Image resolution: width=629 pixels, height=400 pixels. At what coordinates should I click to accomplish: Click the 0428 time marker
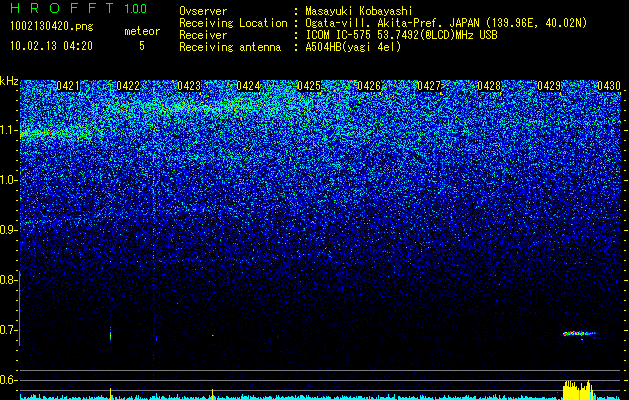(489, 86)
